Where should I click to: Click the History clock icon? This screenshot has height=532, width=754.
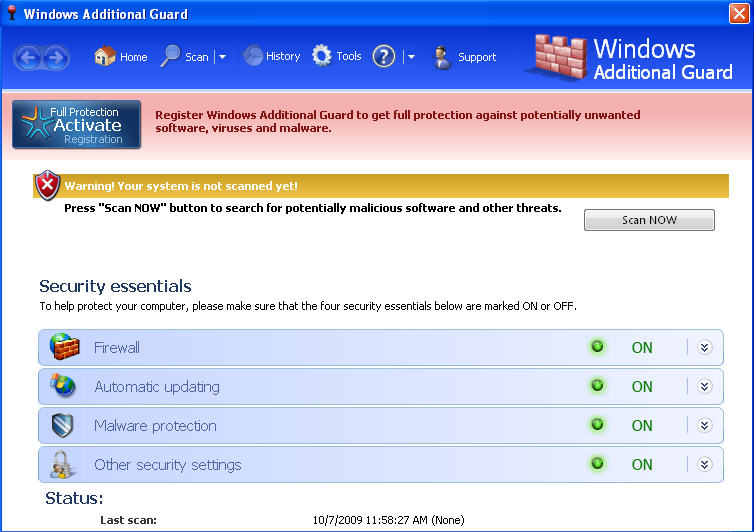253,56
